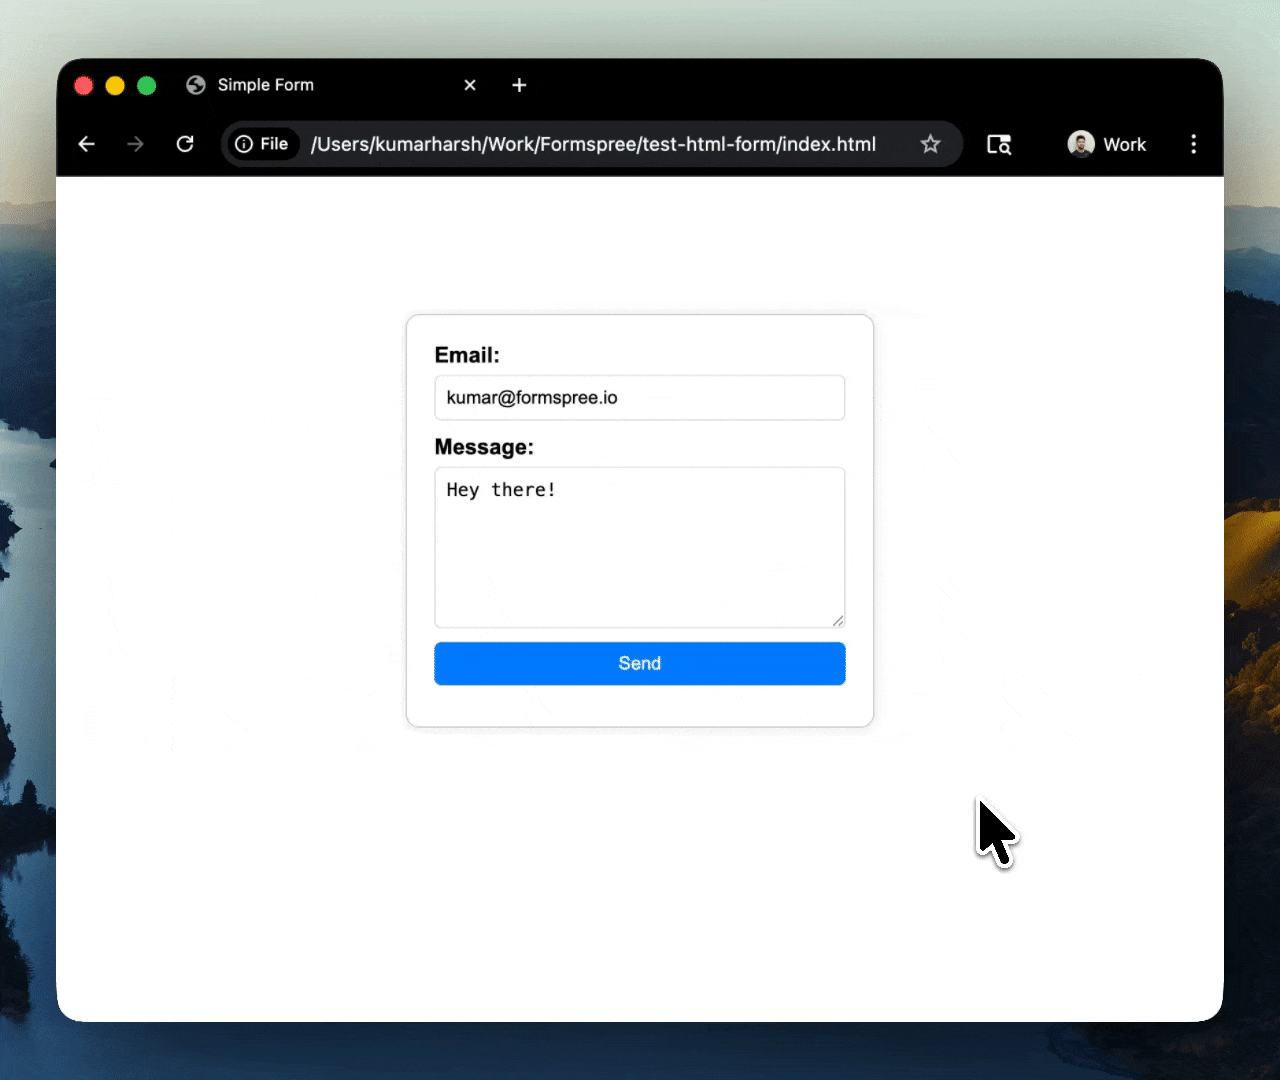The height and width of the screenshot is (1080, 1280).
Task: Click the Email: label
Action: coord(467,355)
